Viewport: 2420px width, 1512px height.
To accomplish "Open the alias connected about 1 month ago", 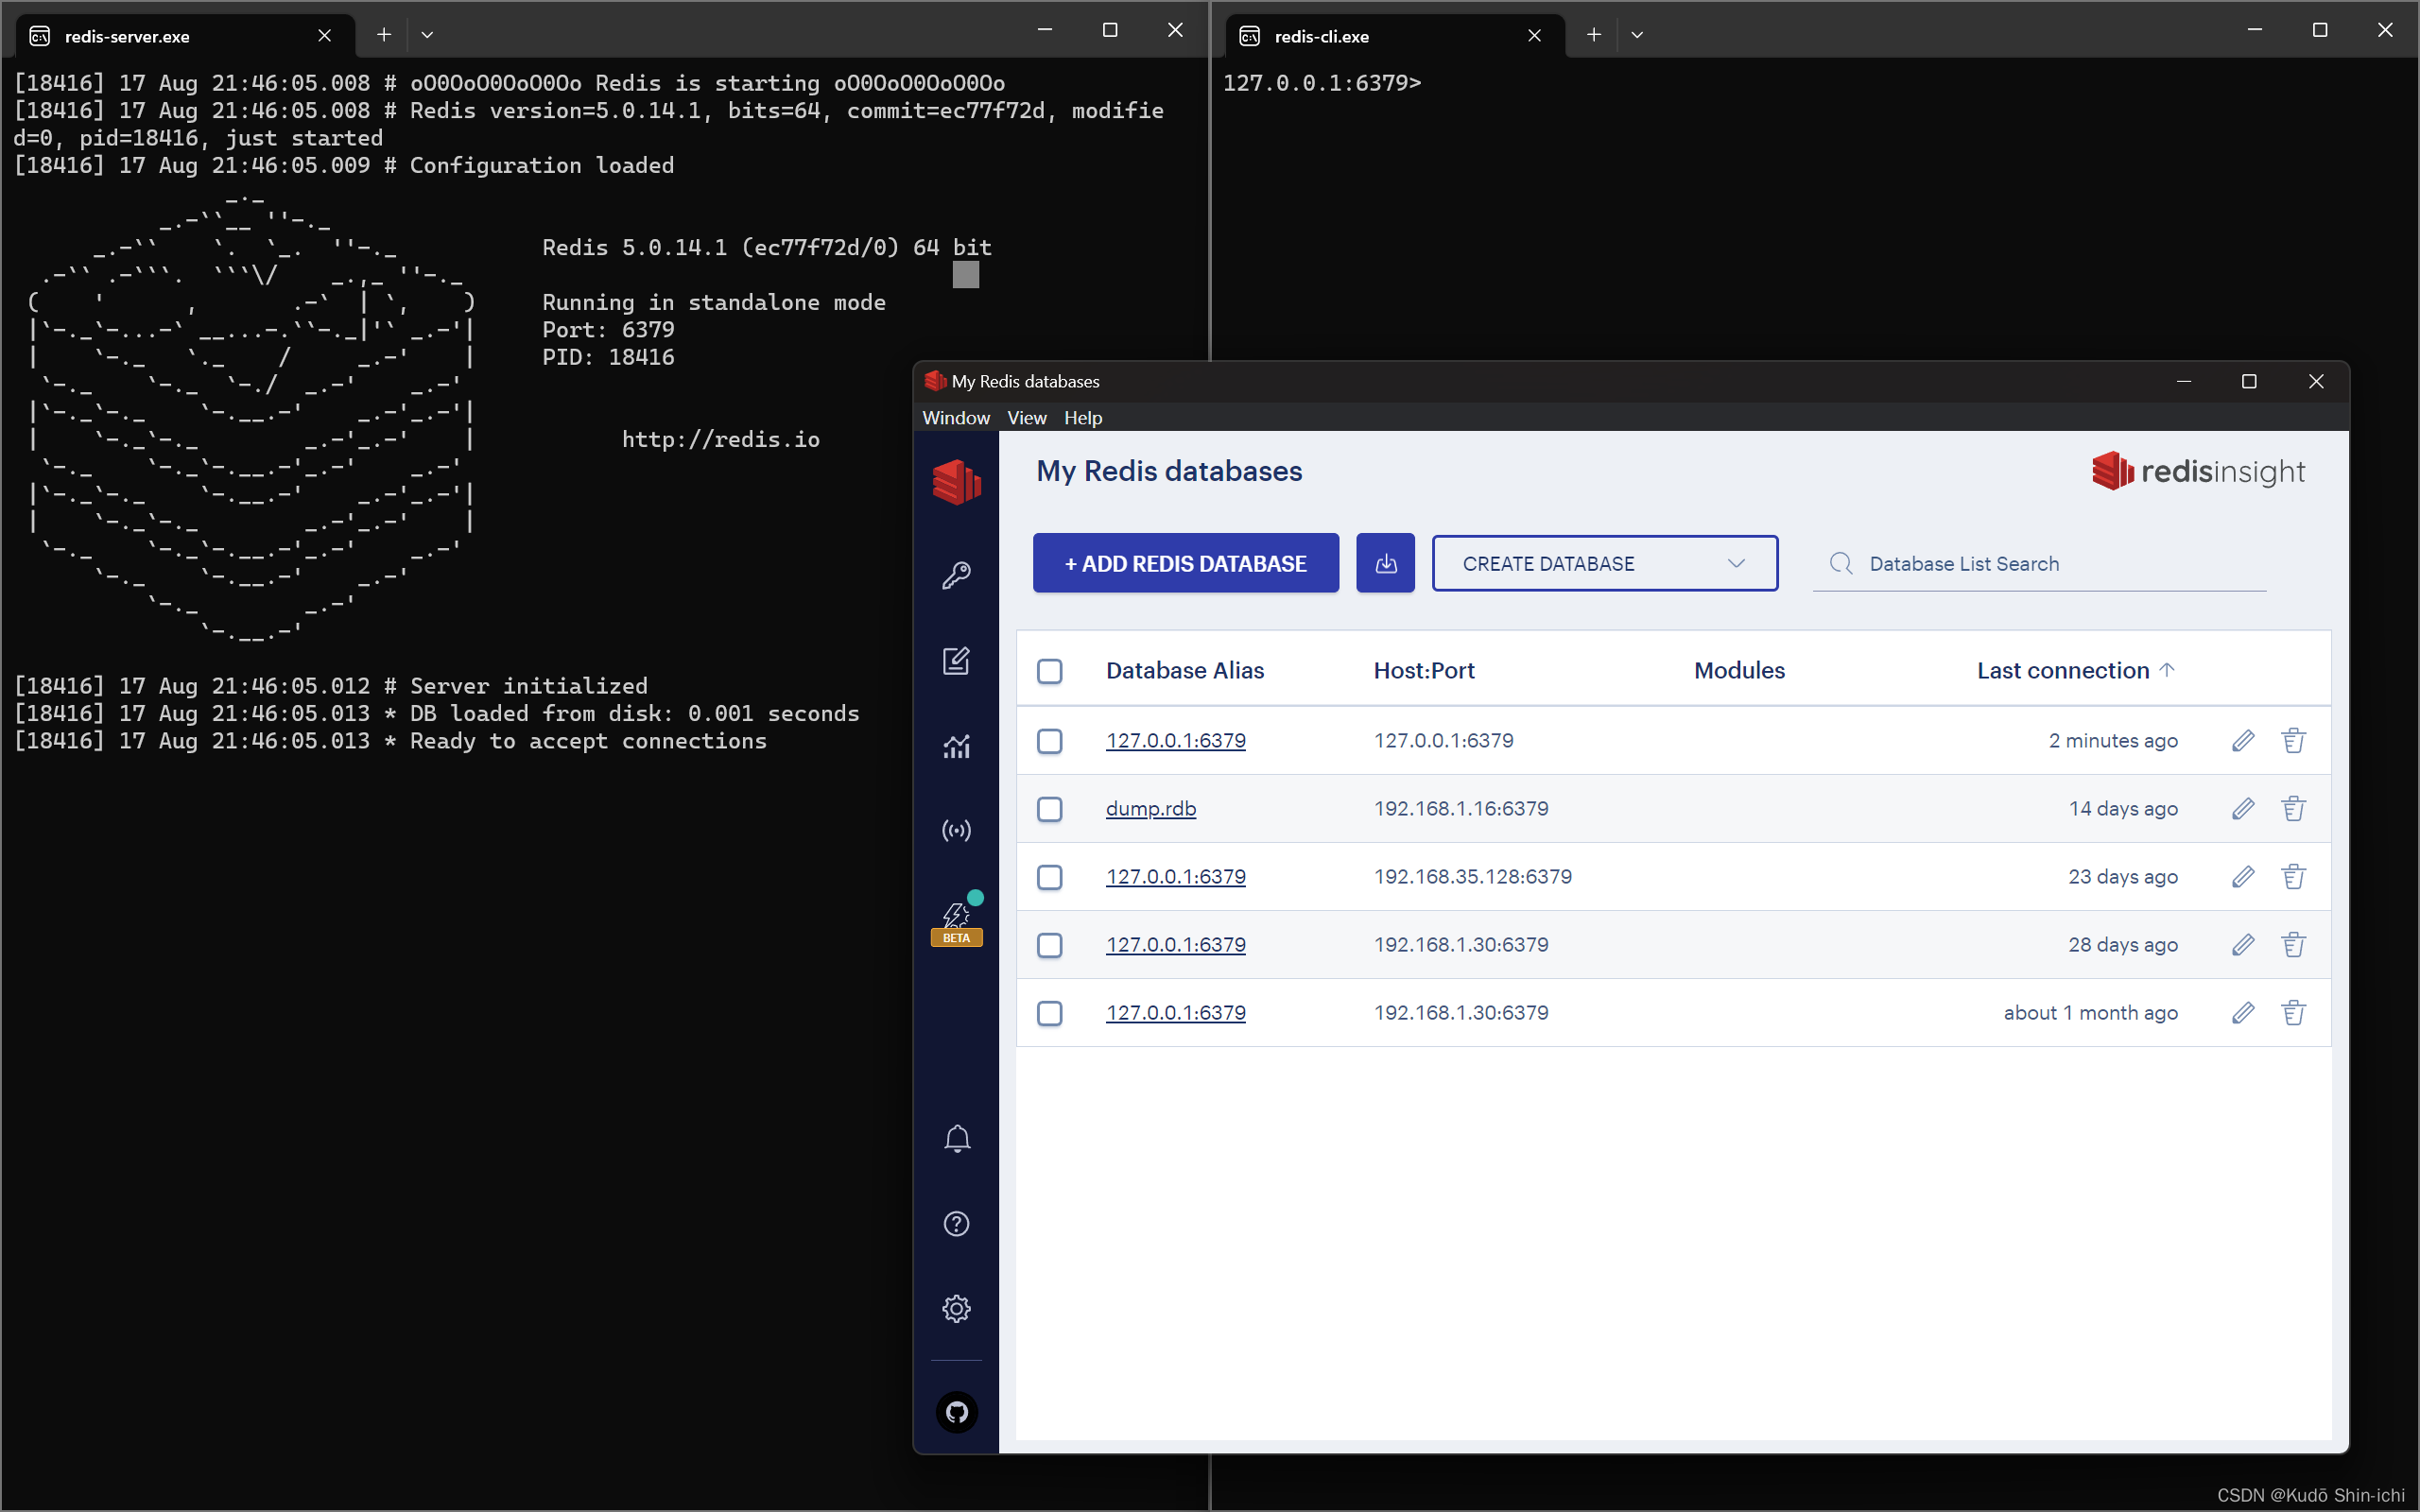I will coord(1176,1013).
